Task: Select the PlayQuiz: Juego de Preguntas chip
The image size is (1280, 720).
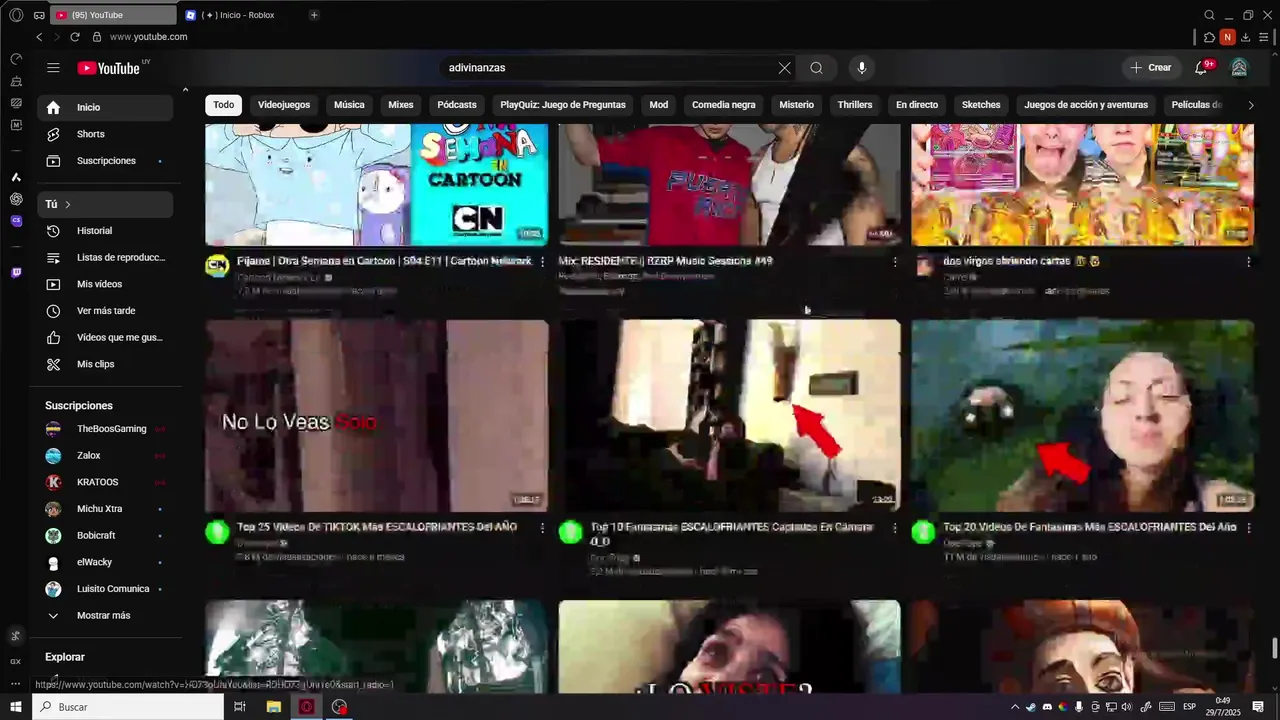Action: (x=563, y=105)
